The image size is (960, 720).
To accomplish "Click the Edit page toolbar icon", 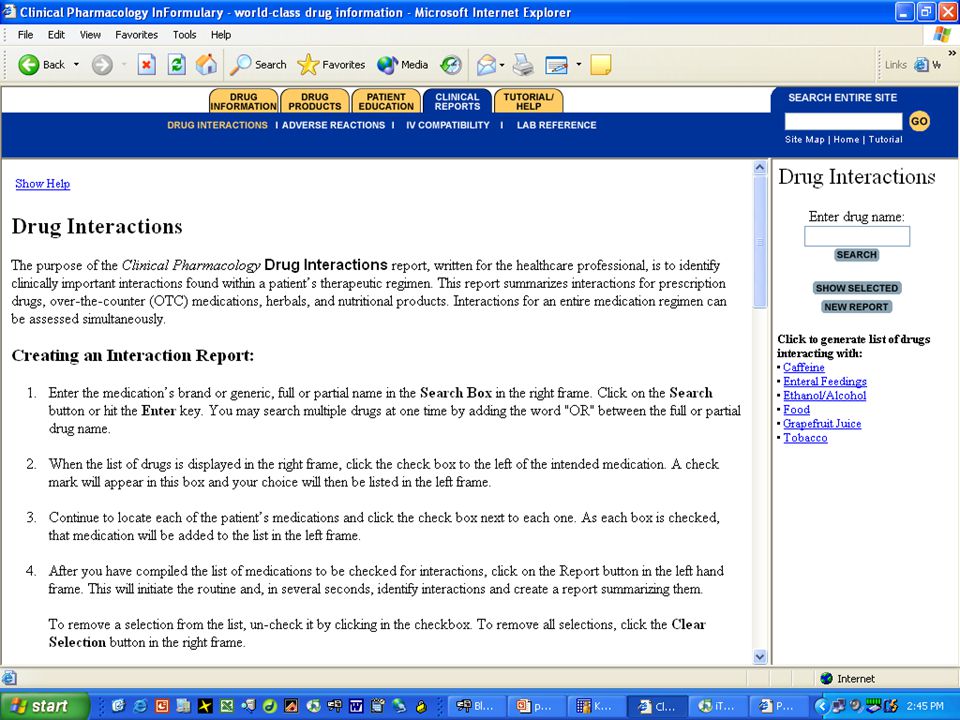I will coord(556,65).
